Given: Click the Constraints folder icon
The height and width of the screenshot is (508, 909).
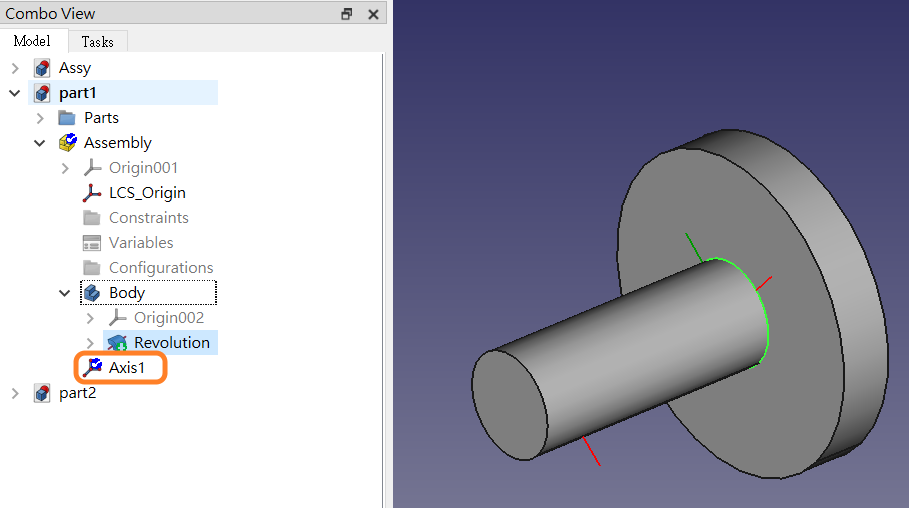Looking at the screenshot, I should (92, 217).
